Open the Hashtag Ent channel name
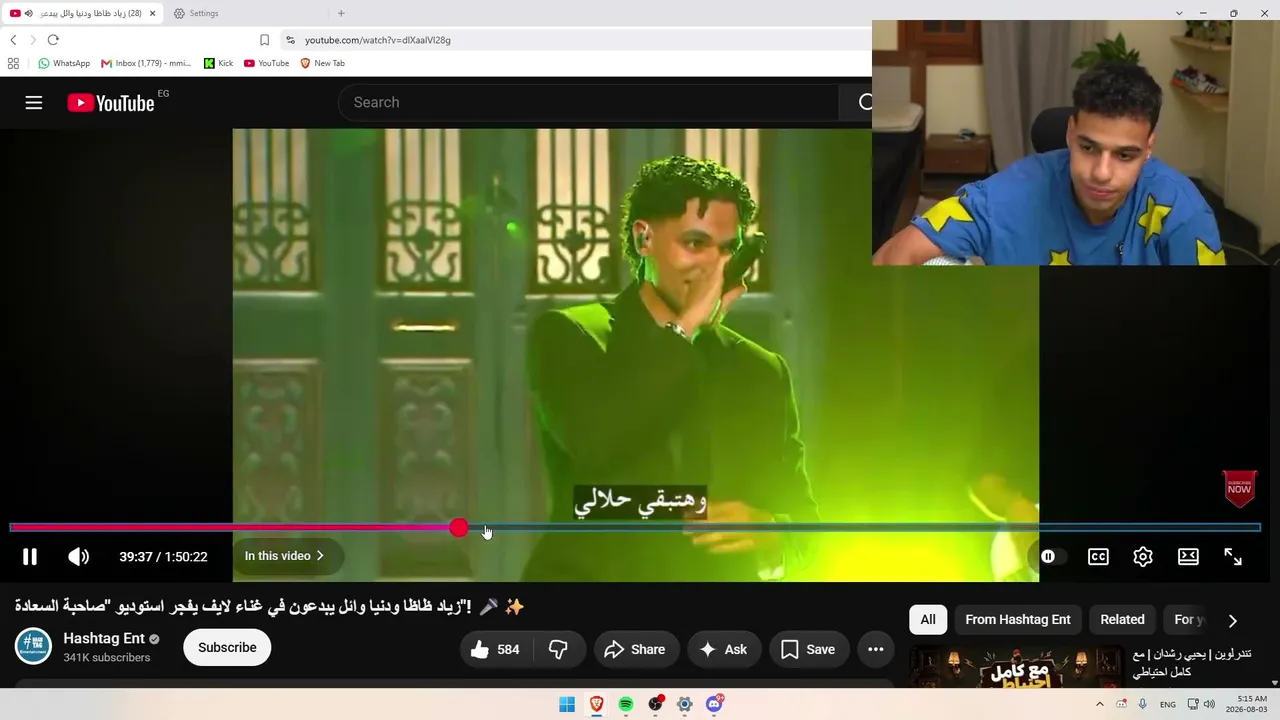Screen dimensions: 1280x720 tap(104, 638)
